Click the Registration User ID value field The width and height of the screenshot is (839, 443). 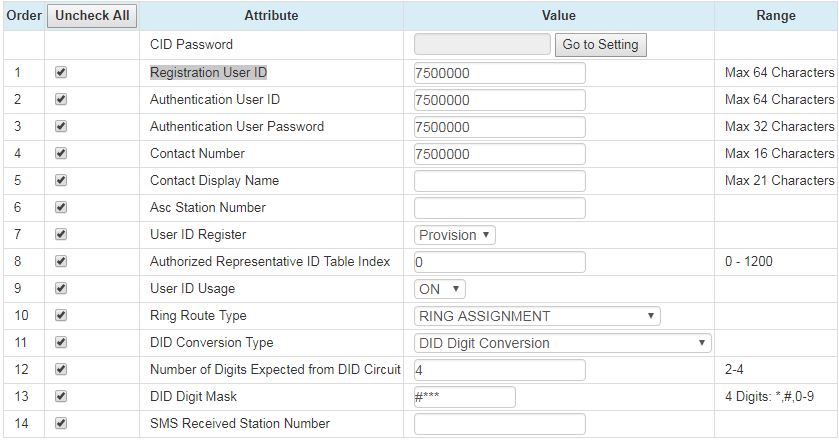point(499,73)
